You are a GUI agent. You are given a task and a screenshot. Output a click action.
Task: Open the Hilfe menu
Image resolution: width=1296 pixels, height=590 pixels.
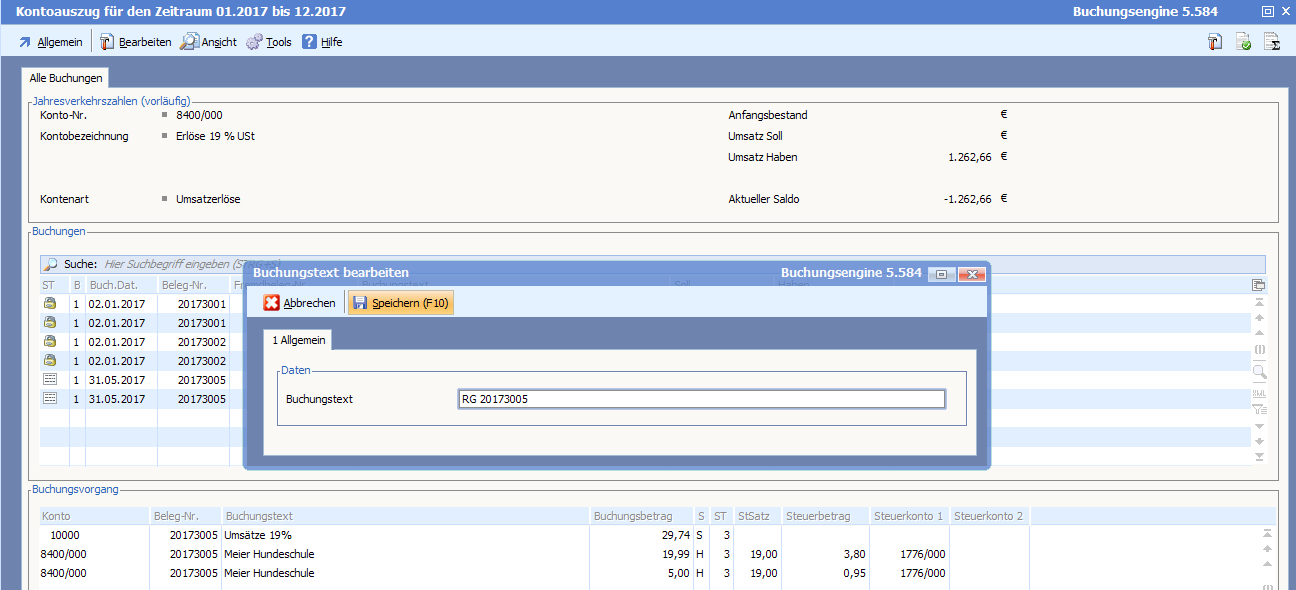322,42
